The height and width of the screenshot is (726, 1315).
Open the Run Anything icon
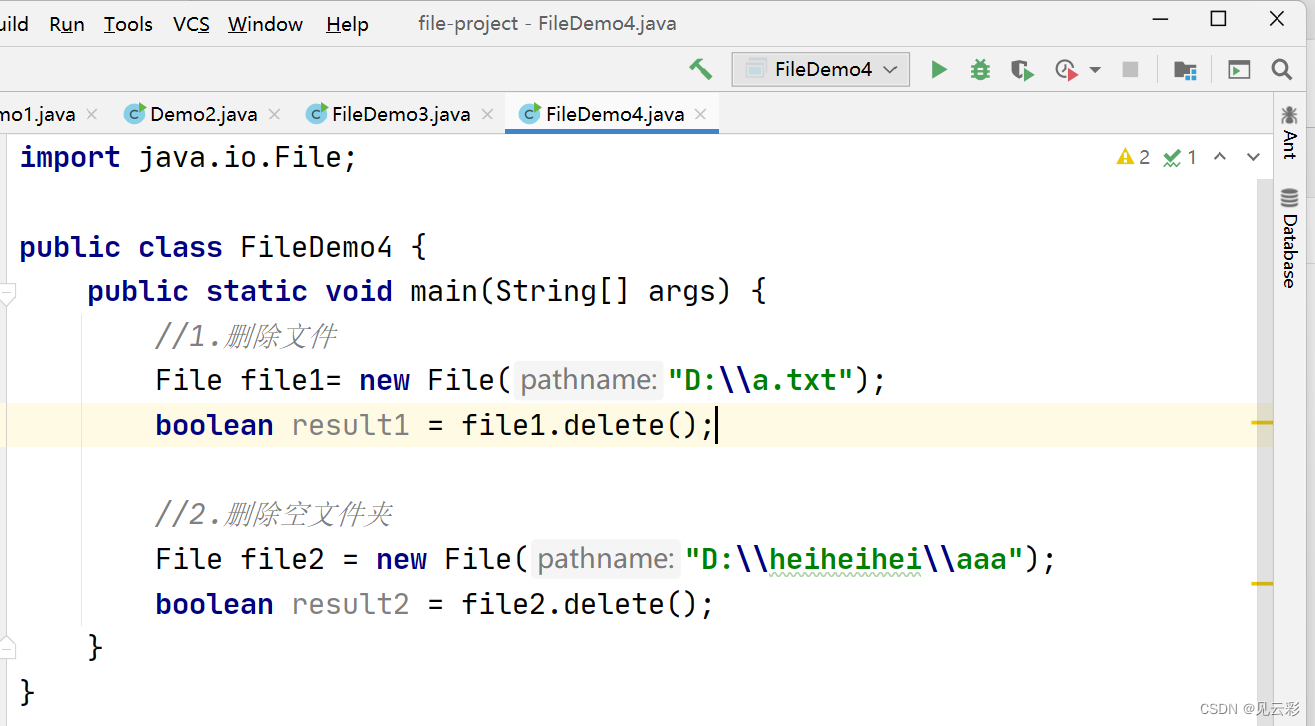coord(1239,69)
